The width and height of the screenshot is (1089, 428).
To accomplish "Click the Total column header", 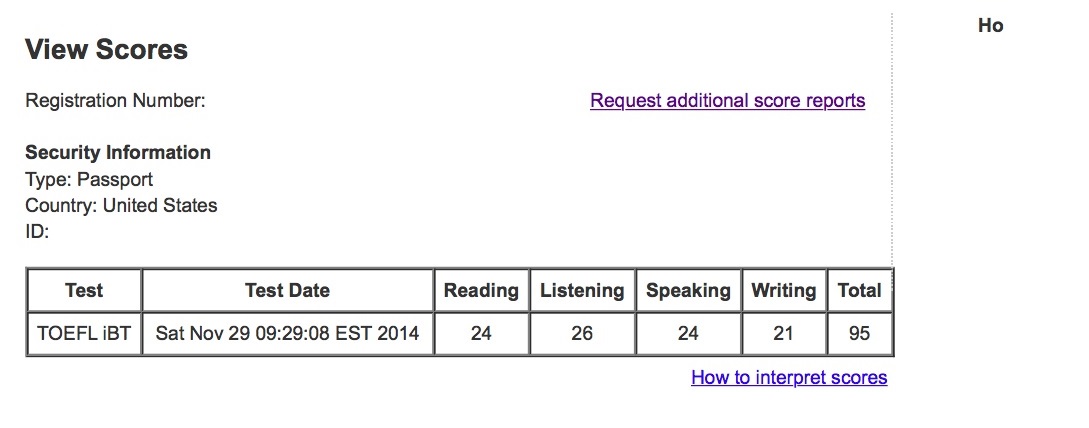I will pyautogui.click(x=859, y=290).
